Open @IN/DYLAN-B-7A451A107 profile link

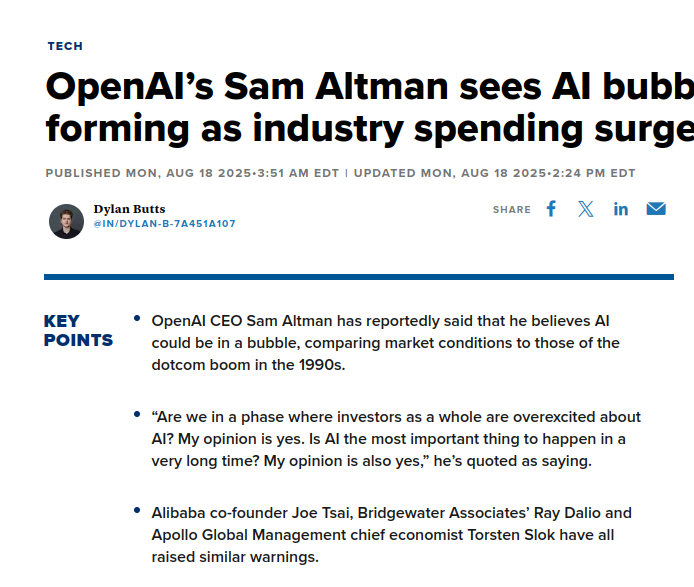164,224
